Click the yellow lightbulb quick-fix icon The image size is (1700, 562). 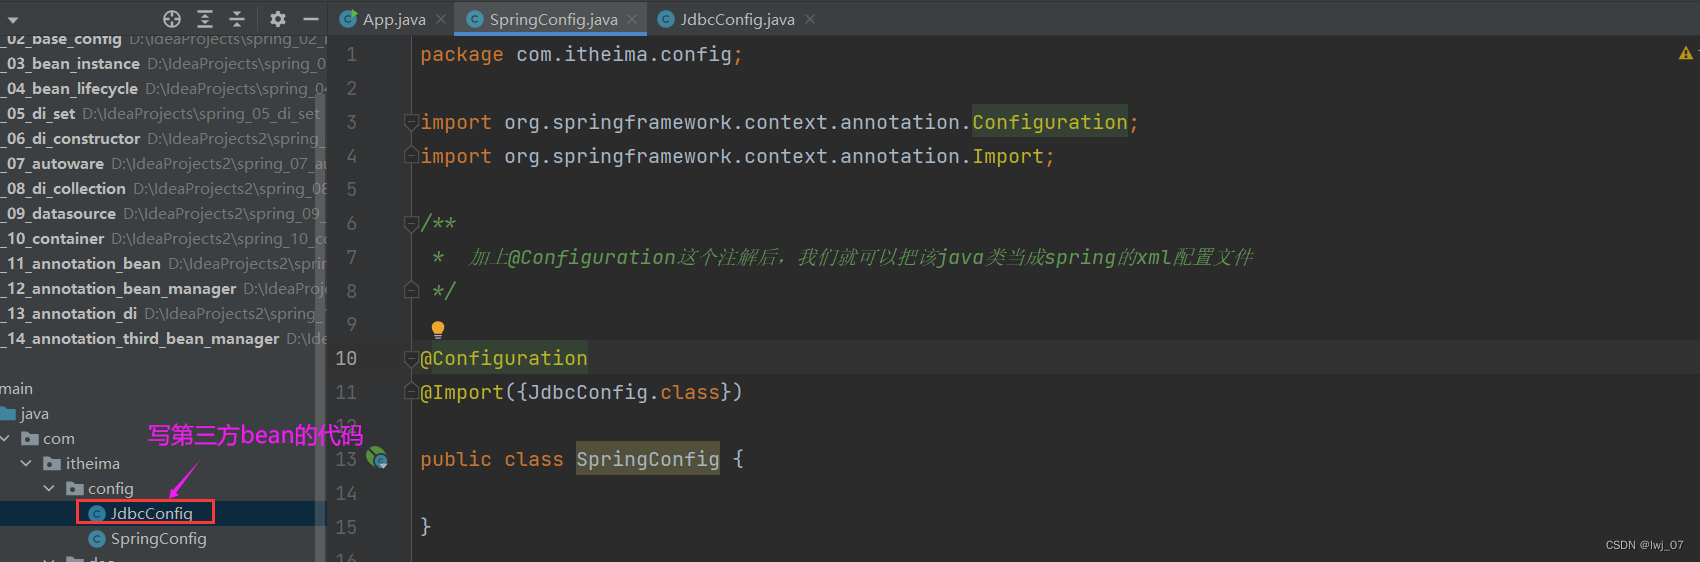click(437, 329)
